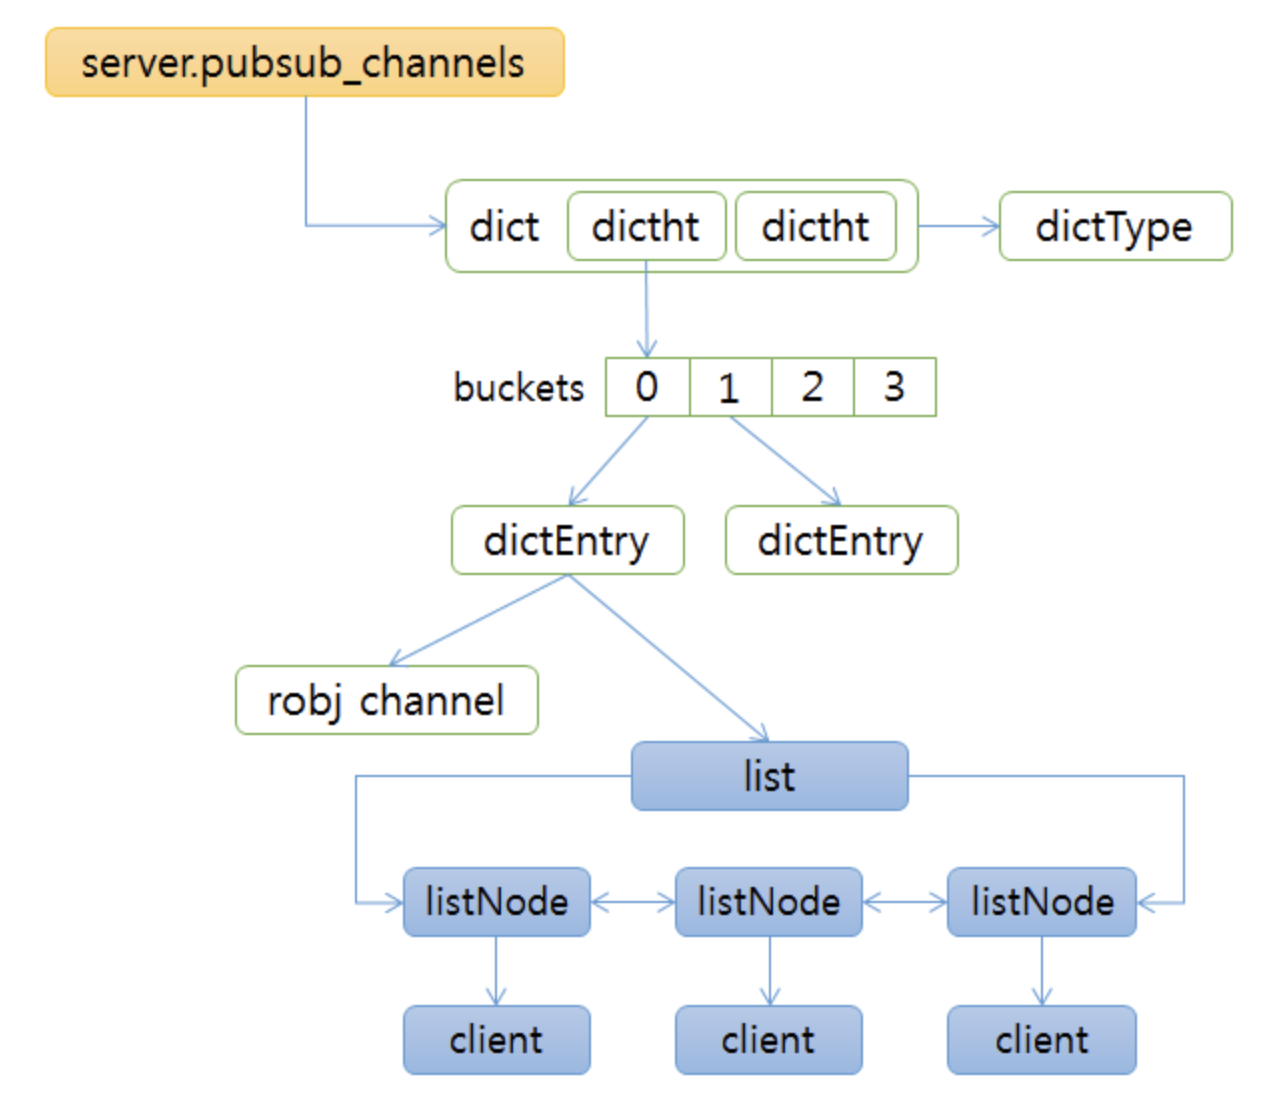
Task: Select bucket cell 2
Action: click(x=813, y=386)
